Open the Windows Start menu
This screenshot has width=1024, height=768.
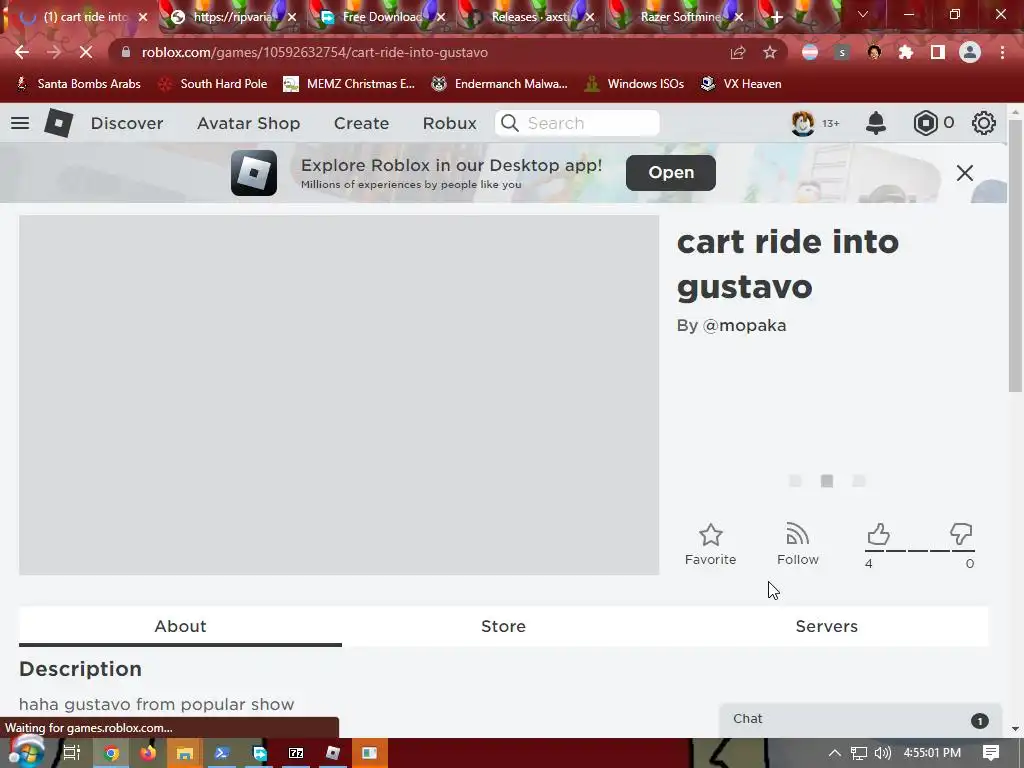tap(25, 752)
